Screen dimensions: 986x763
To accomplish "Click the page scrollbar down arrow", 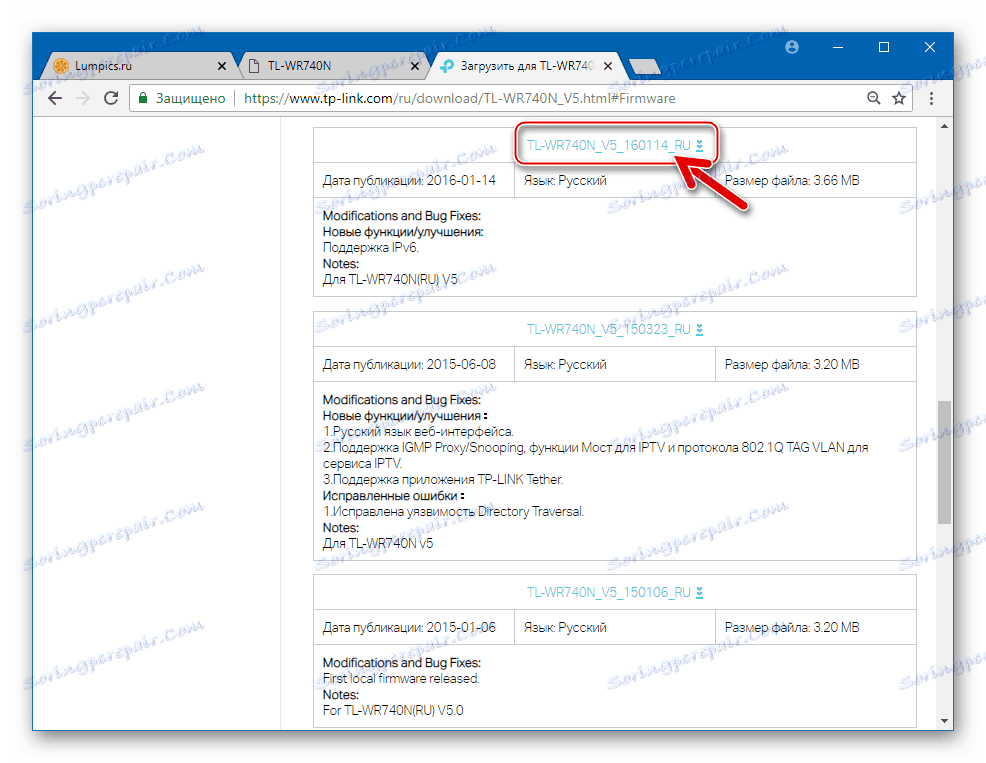I will click(944, 721).
